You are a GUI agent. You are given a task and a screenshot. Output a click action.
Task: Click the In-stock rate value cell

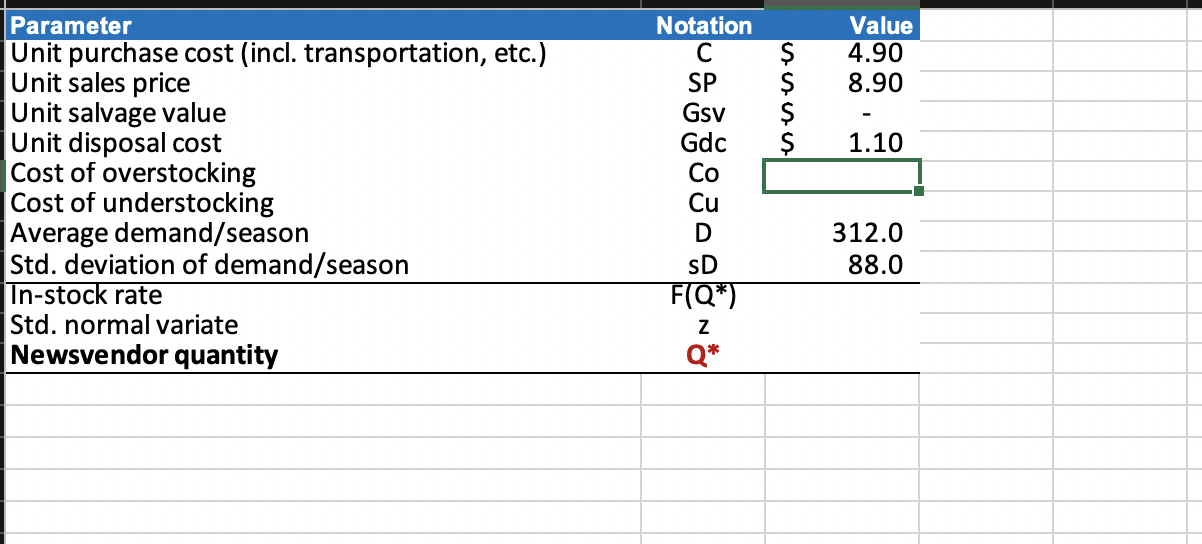(841, 295)
